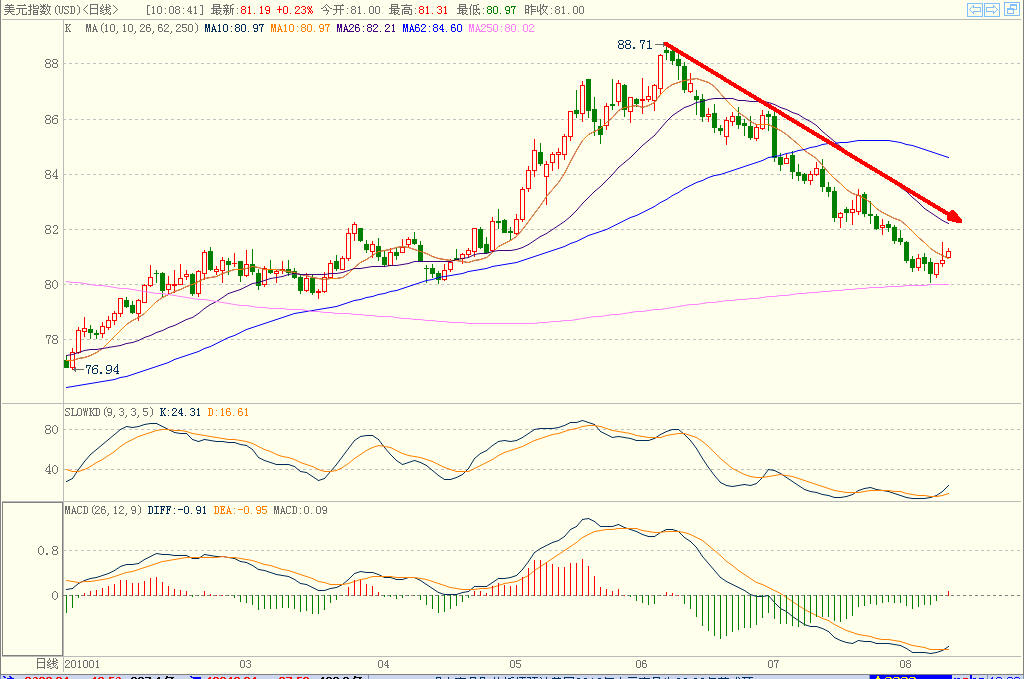
Task: Select the DEA:-0.95 value
Action: coord(240,510)
